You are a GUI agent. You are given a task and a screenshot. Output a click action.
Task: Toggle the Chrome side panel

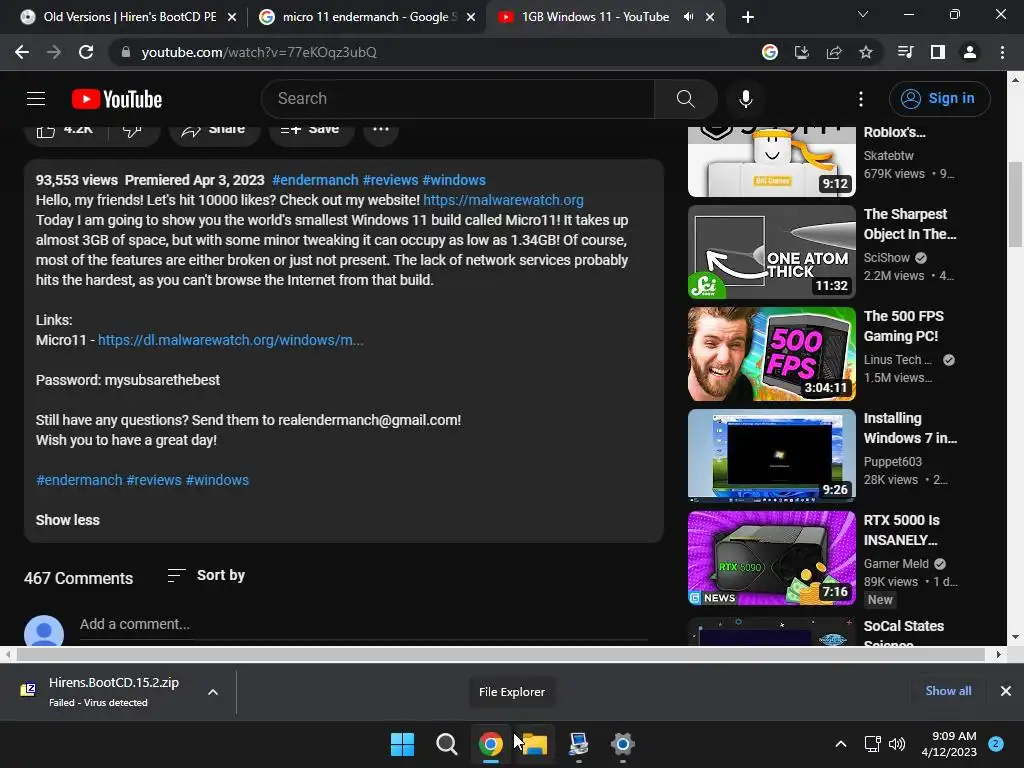click(938, 52)
